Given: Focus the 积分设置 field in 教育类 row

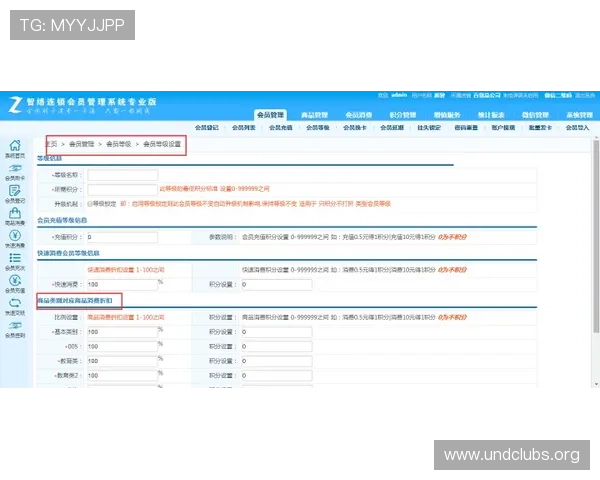Looking at the screenshot, I should [277, 361].
